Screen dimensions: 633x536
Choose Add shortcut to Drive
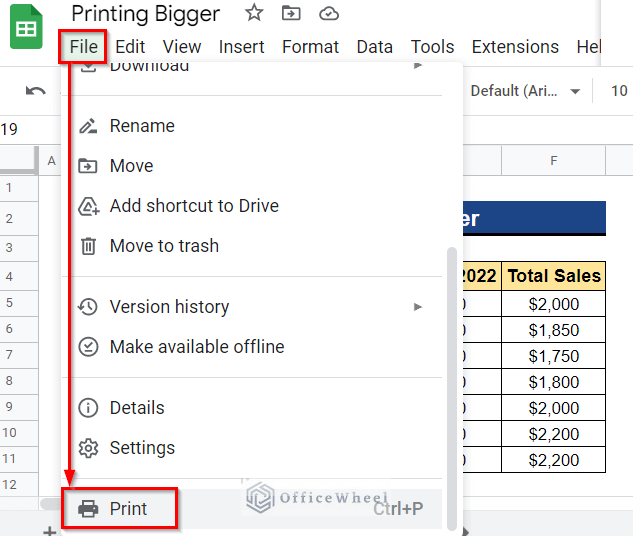[194, 206]
